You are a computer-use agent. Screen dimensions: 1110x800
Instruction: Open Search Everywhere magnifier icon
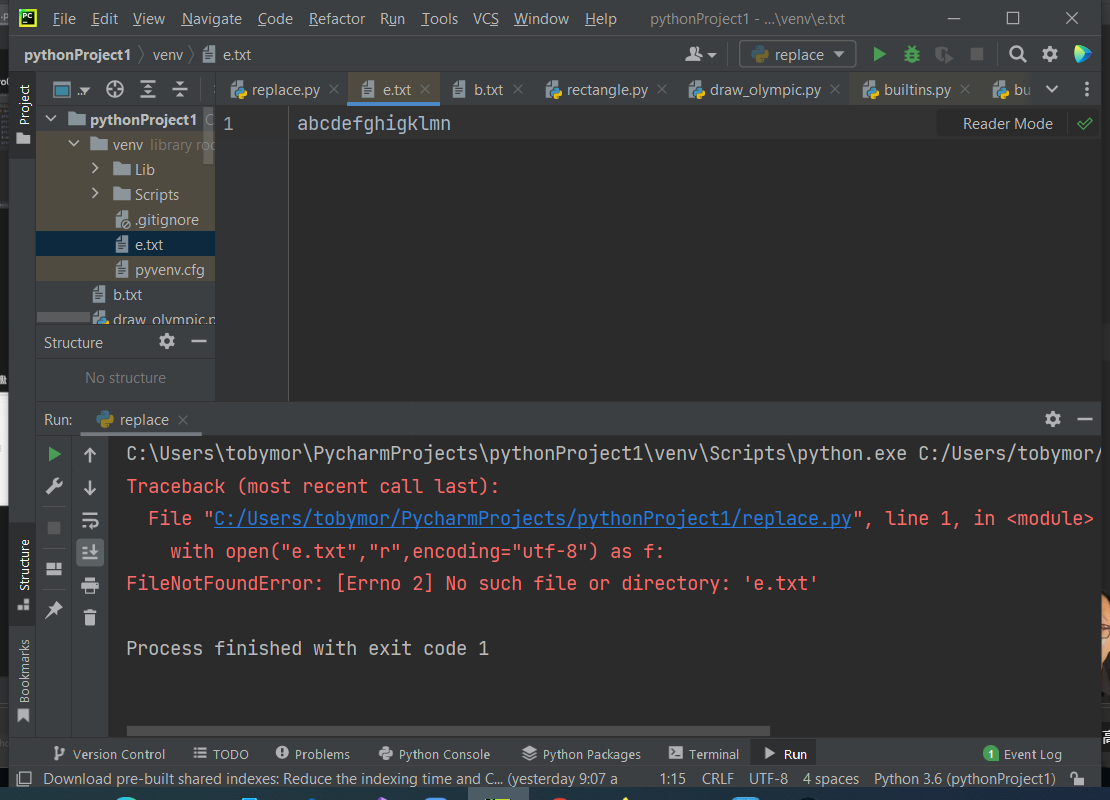(1017, 55)
